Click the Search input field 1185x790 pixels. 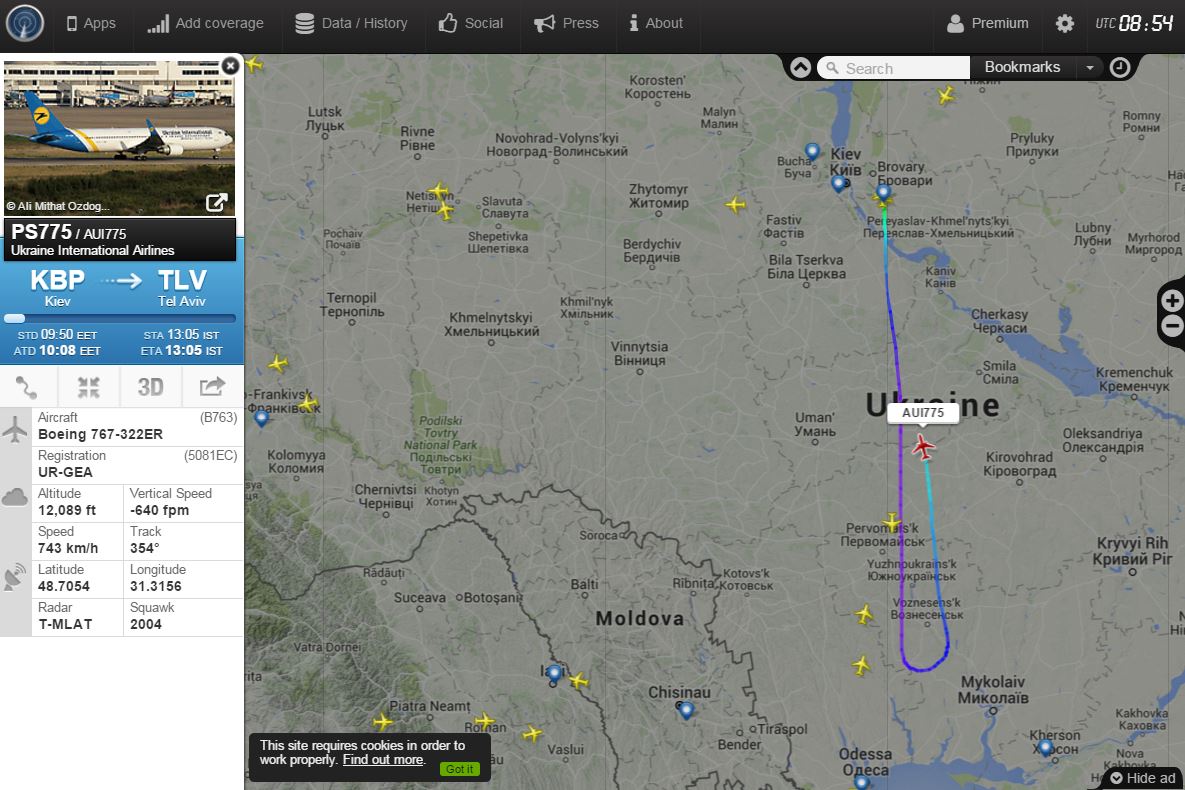click(894, 68)
